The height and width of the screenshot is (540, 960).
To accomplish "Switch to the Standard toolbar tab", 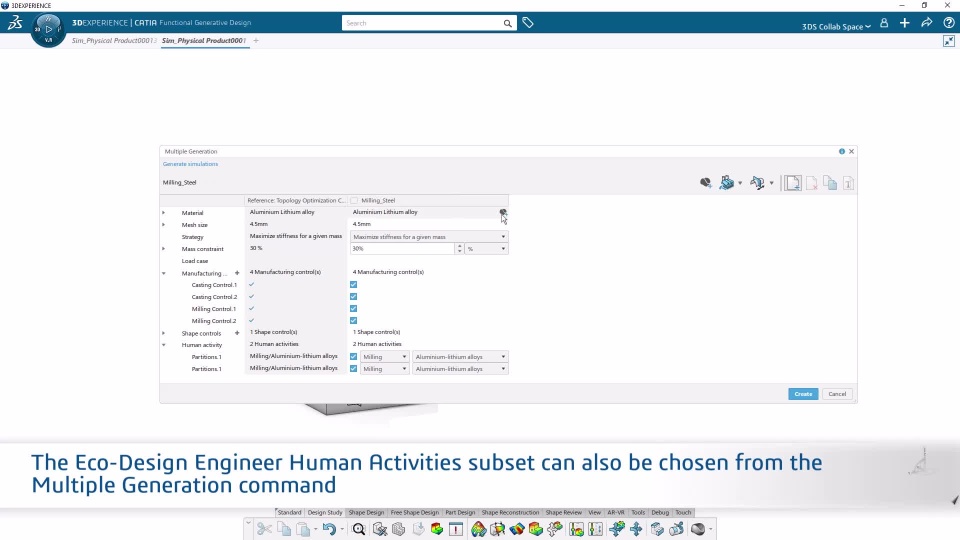I will click(x=289, y=512).
